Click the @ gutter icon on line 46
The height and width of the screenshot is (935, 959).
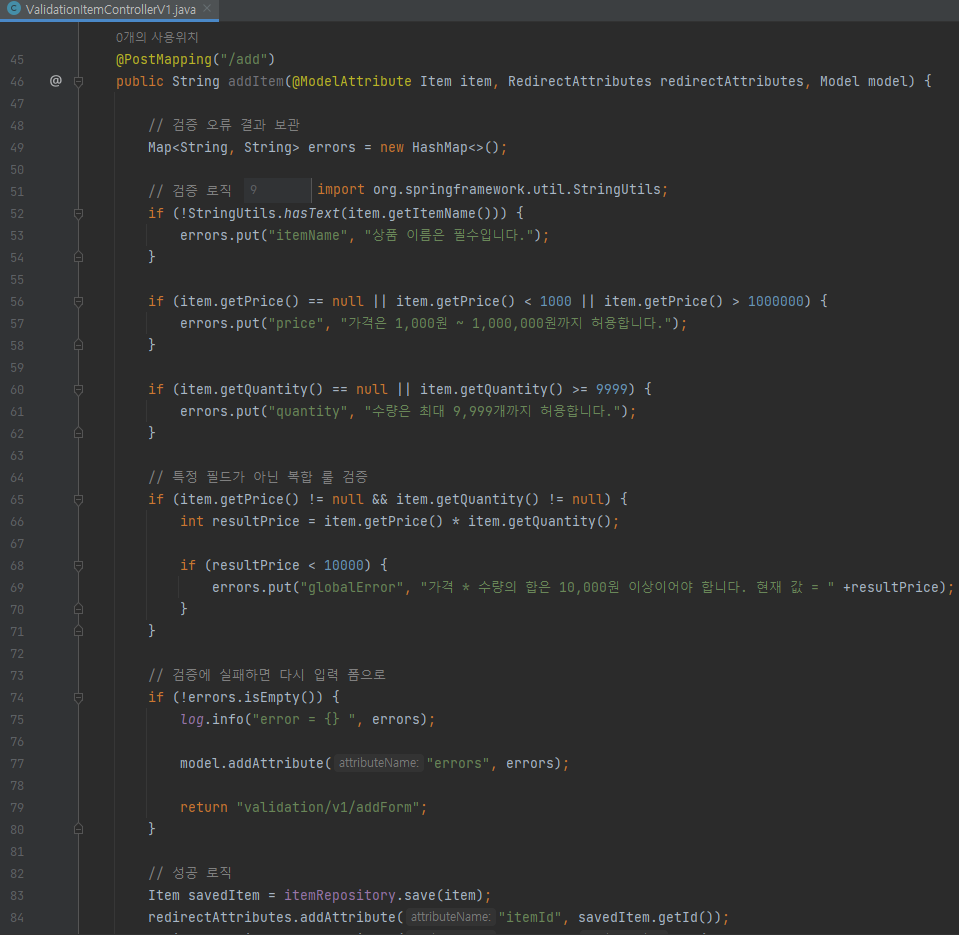point(56,81)
